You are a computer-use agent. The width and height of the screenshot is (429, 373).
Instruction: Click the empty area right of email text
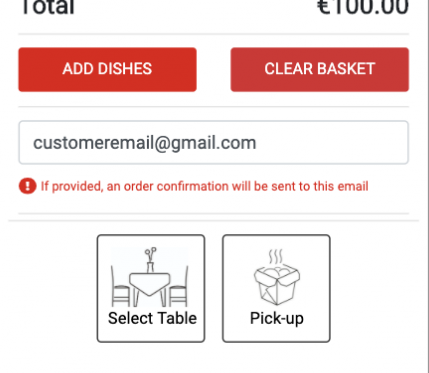pos(332,143)
